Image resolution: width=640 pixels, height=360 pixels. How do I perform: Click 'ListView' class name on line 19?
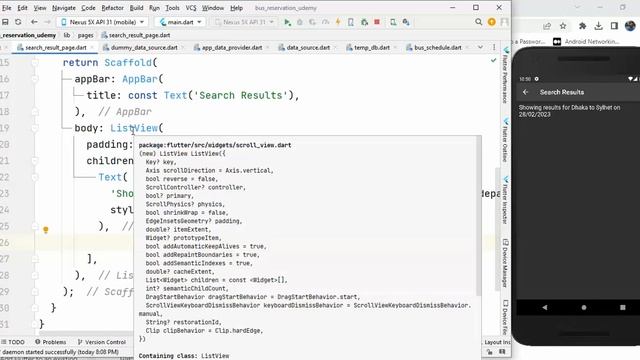[x=134, y=128]
